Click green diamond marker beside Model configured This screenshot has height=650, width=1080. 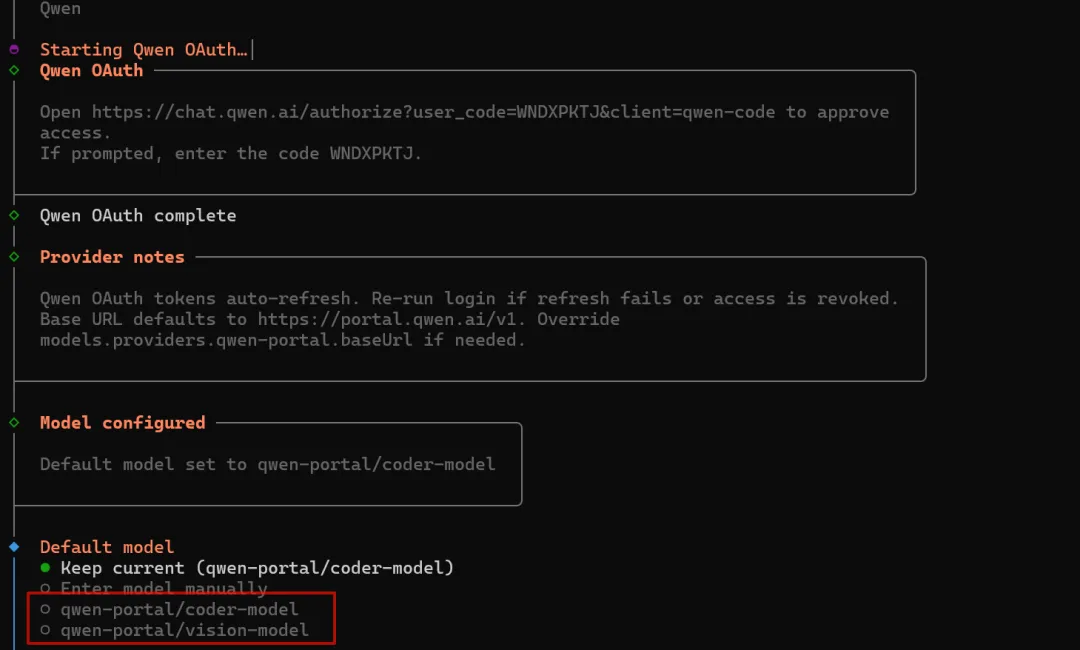(14, 423)
